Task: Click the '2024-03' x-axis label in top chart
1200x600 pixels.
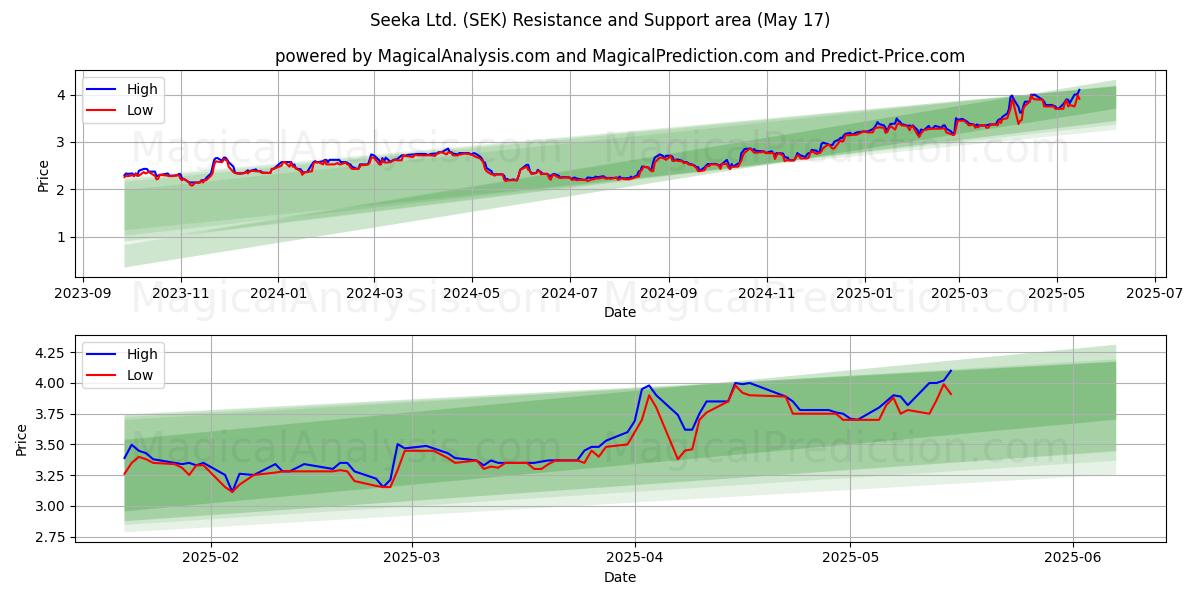Action: coord(373,294)
